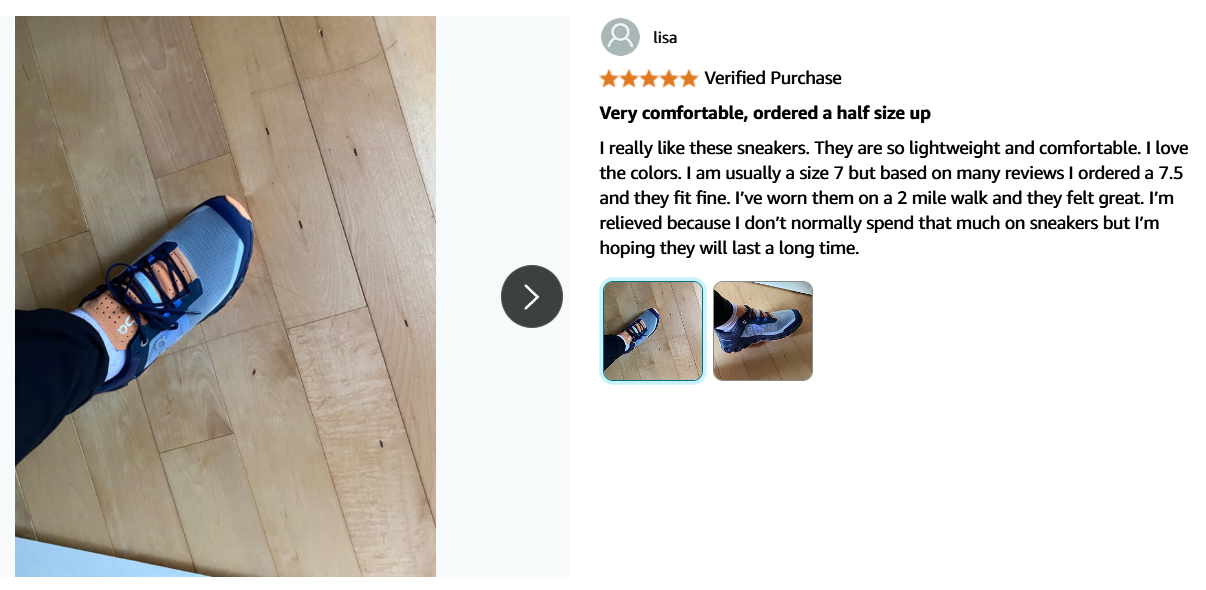Open reviewer profile via the name lisa
Viewport: 1206px width, 590px height.
(x=665, y=38)
